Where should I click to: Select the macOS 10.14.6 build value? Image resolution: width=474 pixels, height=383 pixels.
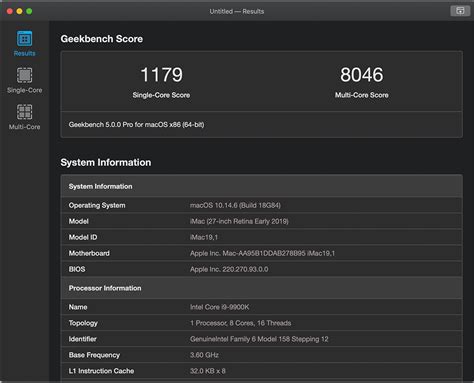click(x=235, y=205)
